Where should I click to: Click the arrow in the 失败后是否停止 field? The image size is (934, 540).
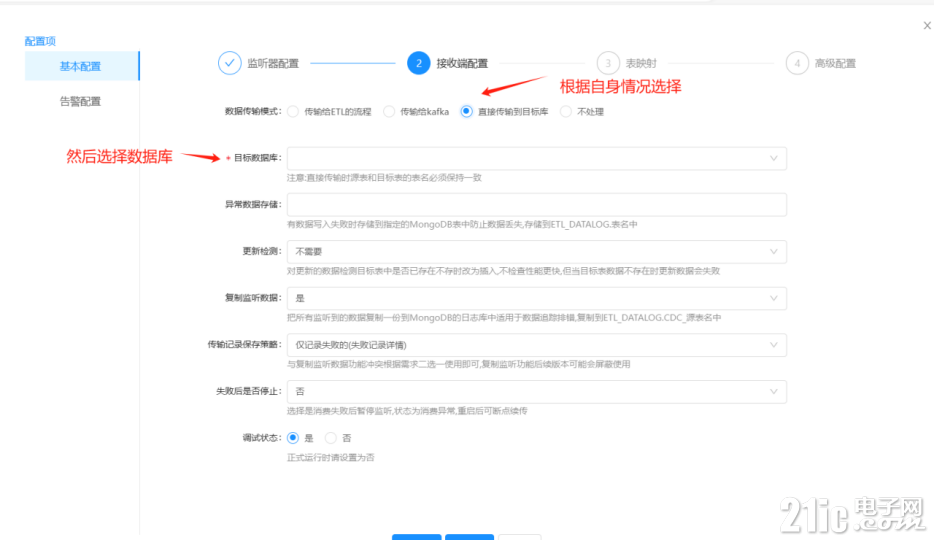[773, 391]
